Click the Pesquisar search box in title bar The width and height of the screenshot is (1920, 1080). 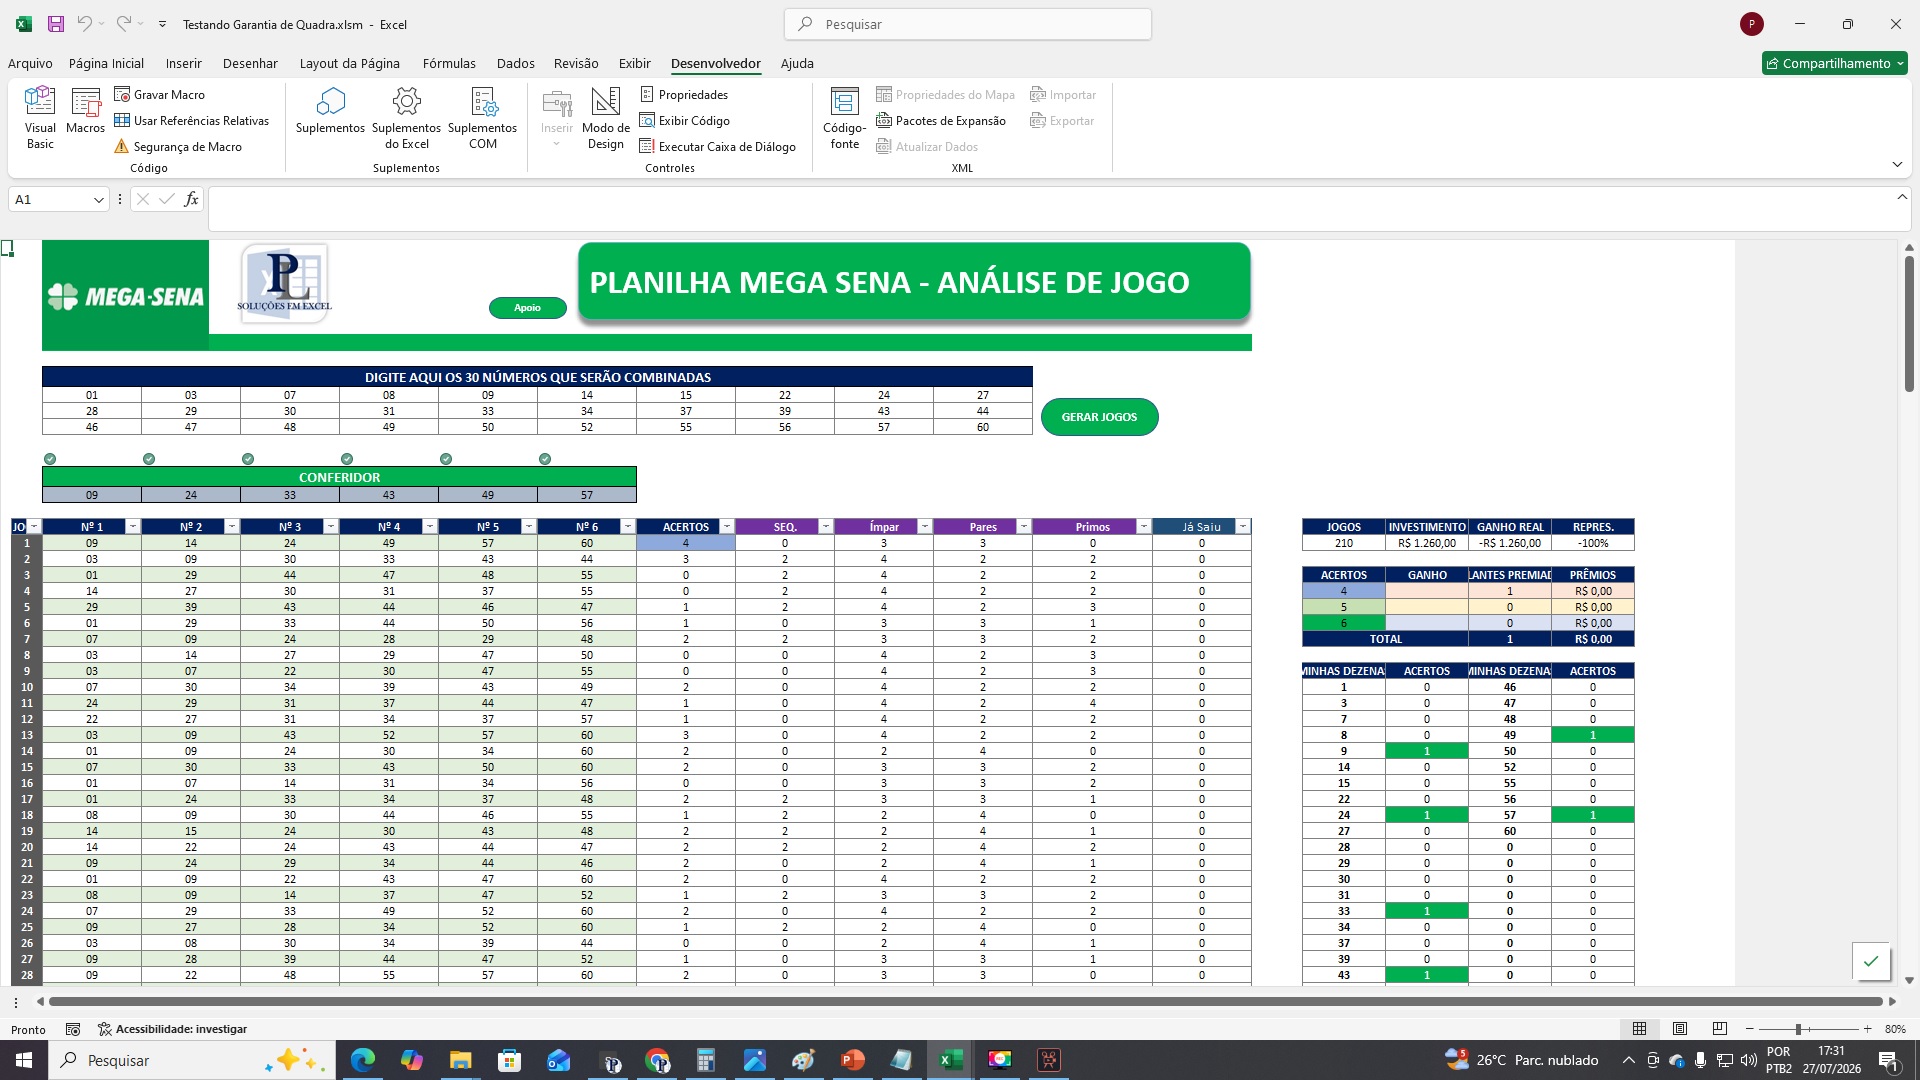(967, 24)
